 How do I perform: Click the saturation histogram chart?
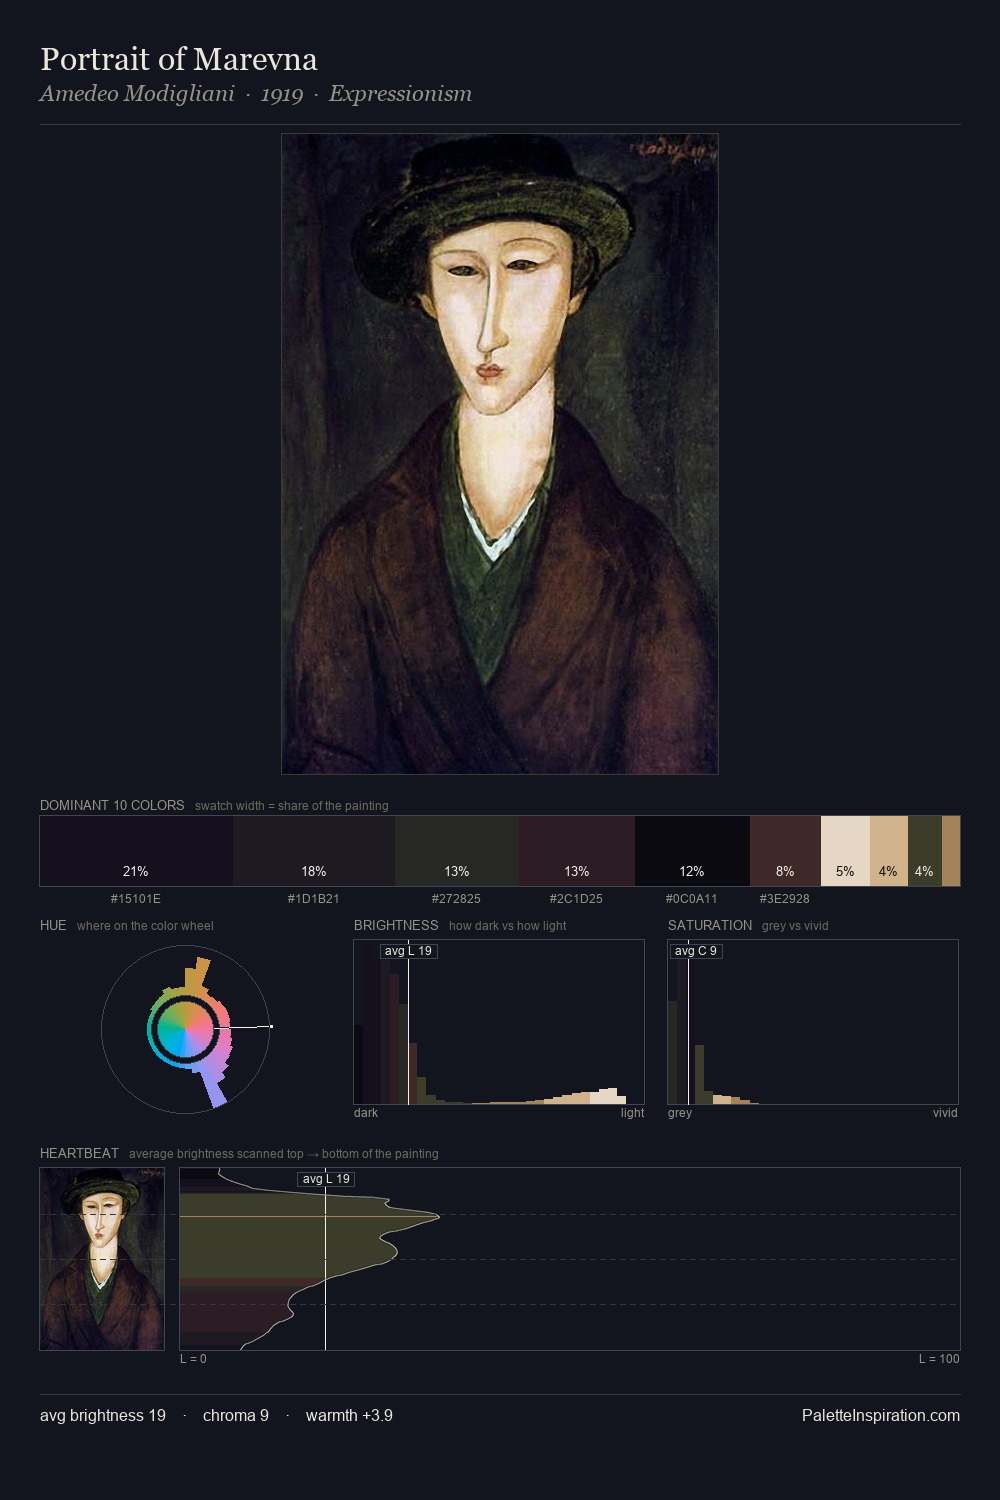(x=813, y=1022)
